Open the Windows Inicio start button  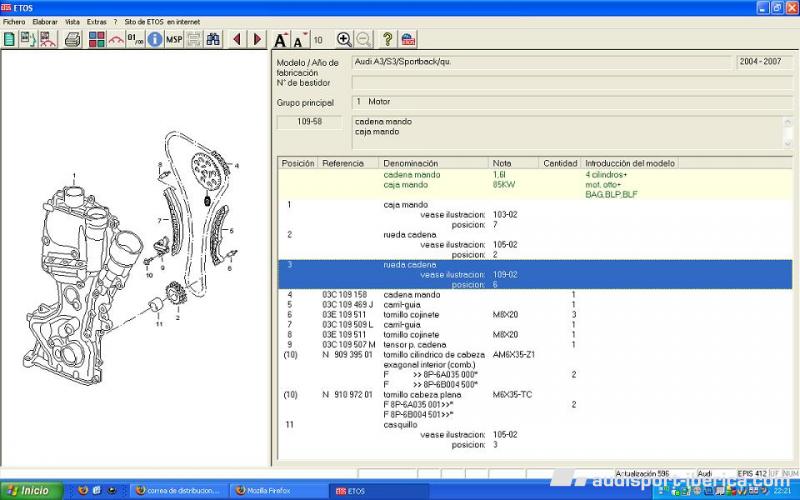(x=31, y=491)
